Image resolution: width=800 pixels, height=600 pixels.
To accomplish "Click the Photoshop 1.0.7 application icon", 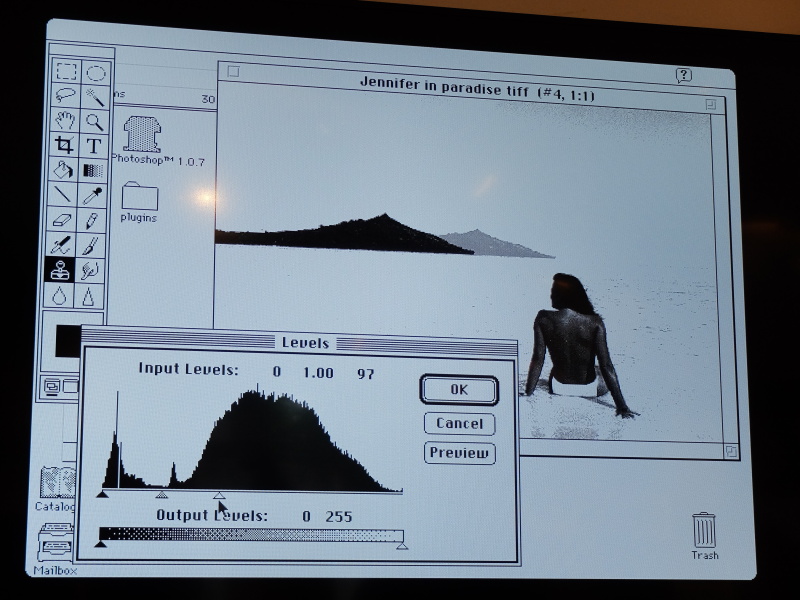I will click(142, 134).
